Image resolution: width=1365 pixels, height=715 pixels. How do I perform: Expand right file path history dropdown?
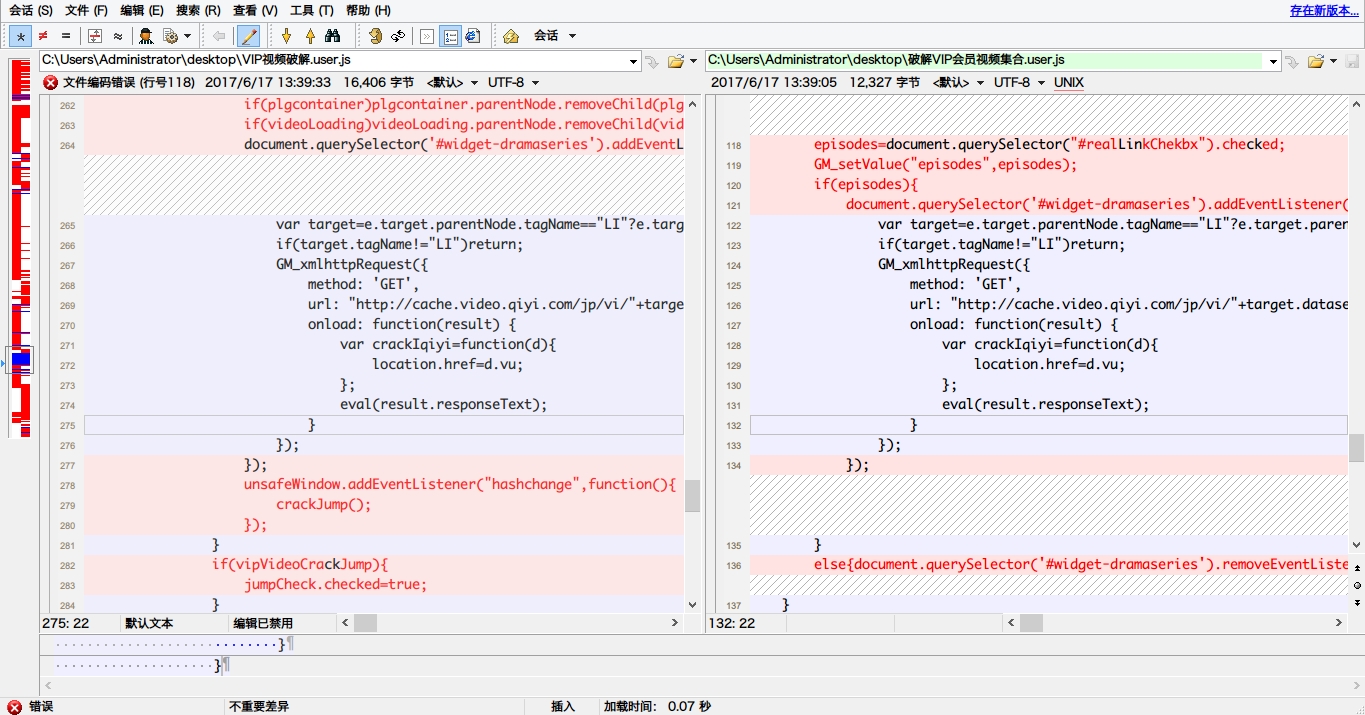pos(1274,62)
